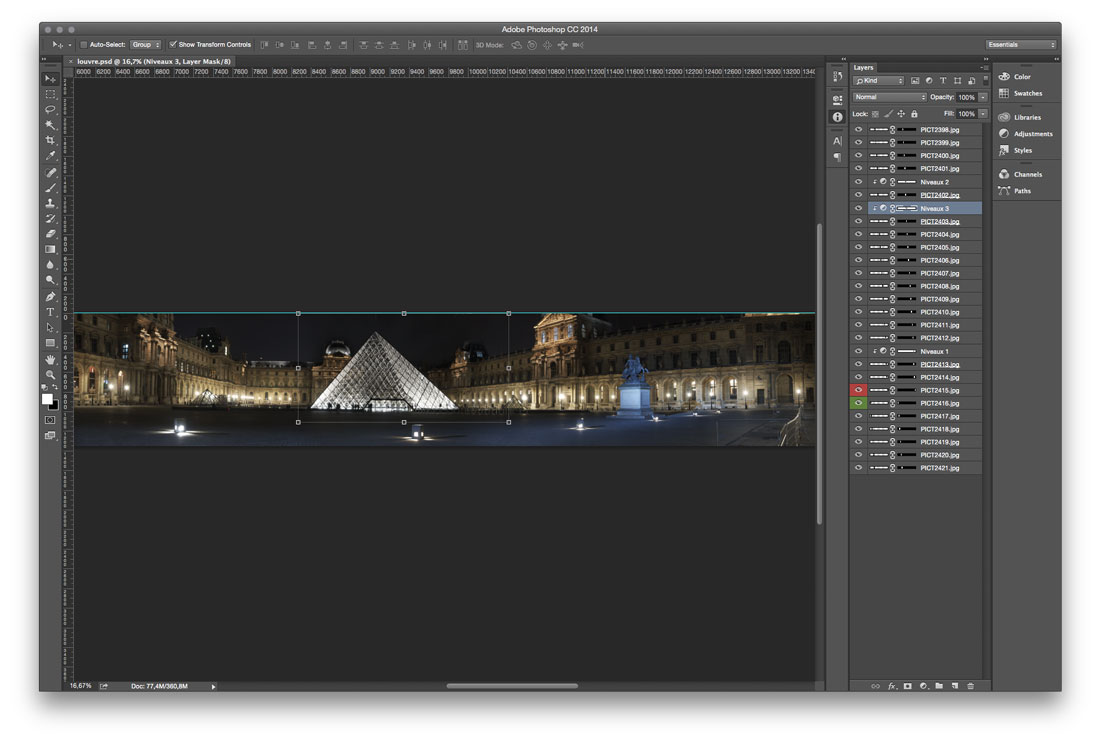
Task: Toggle visibility of PICT2415.jpg layer
Action: pos(858,390)
